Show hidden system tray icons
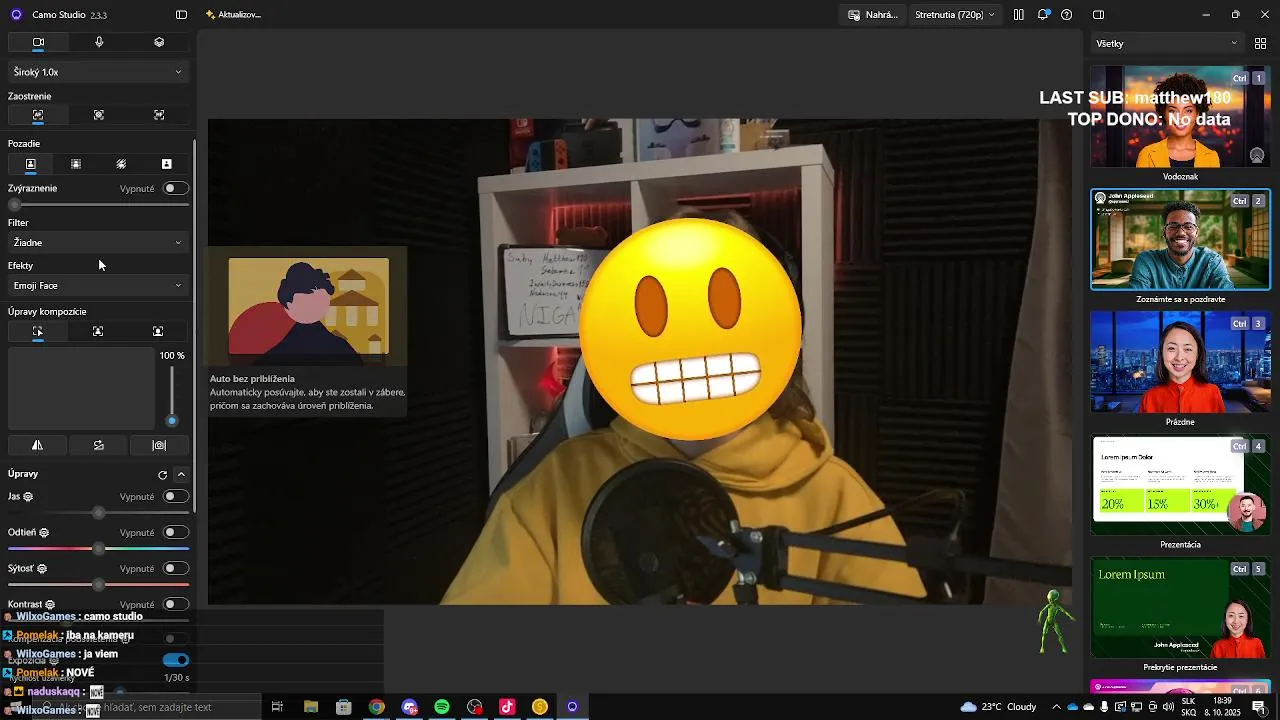Screen dimensions: 1280x720 (1056, 707)
